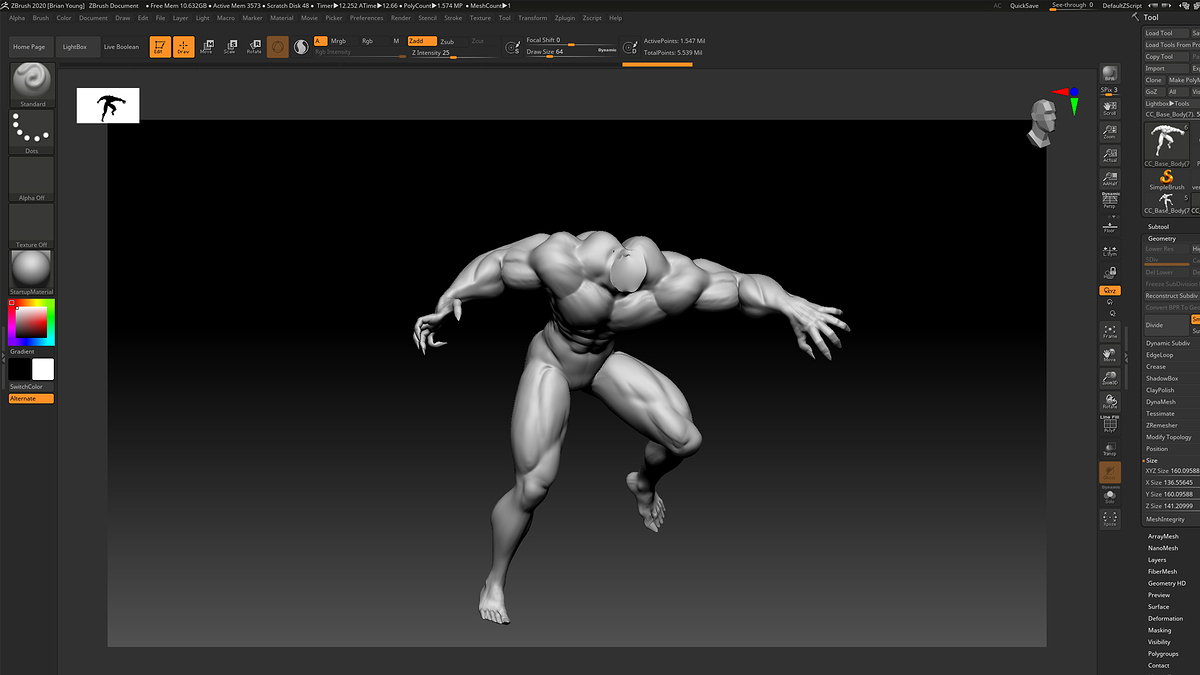The width and height of the screenshot is (1200, 675).
Task: Open the Render menu
Action: (x=401, y=18)
